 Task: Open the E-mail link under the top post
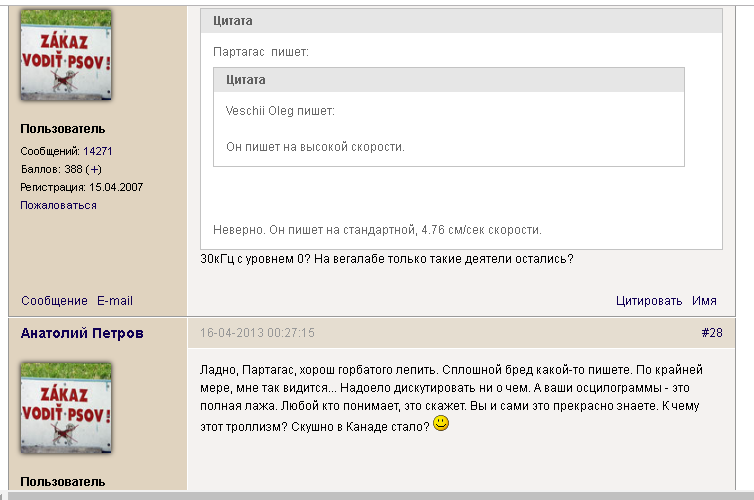(x=115, y=301)
